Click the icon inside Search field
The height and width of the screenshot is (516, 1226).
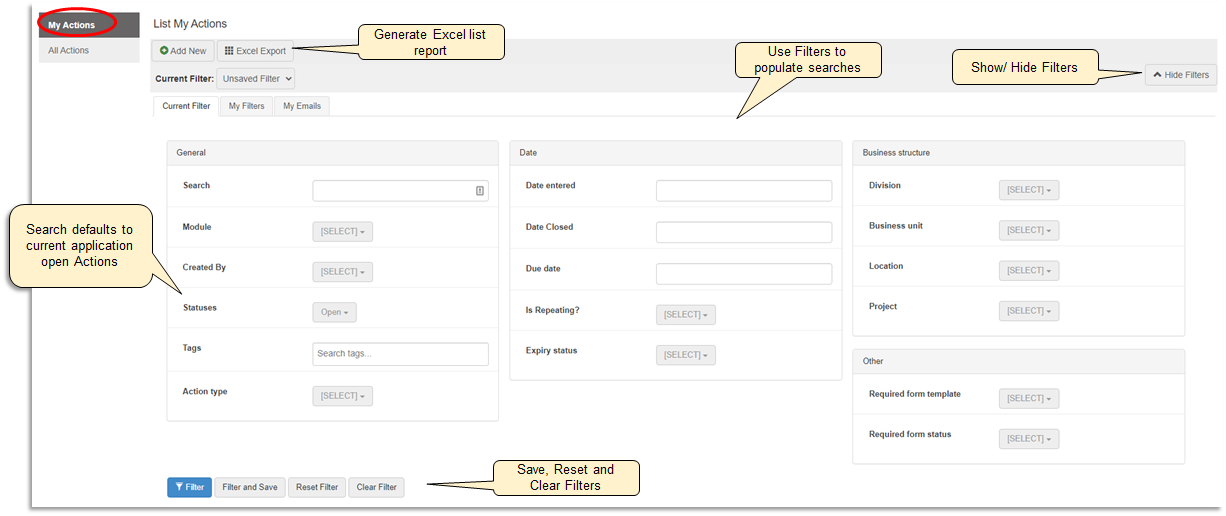tap(479, 191)
